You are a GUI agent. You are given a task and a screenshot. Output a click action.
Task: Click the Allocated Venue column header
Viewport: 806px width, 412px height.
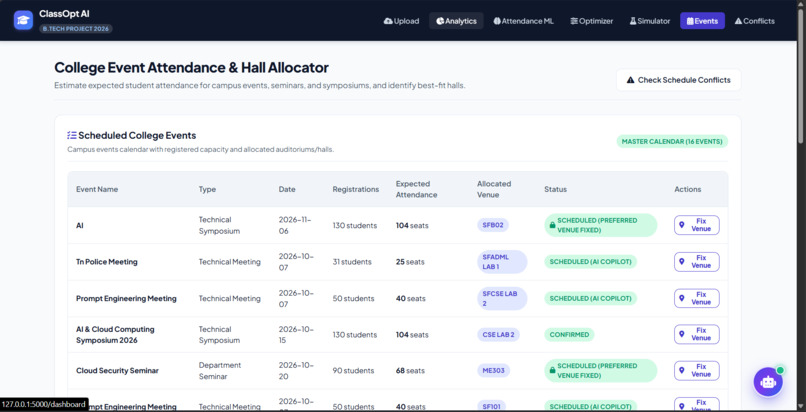(x=494, y=189)
